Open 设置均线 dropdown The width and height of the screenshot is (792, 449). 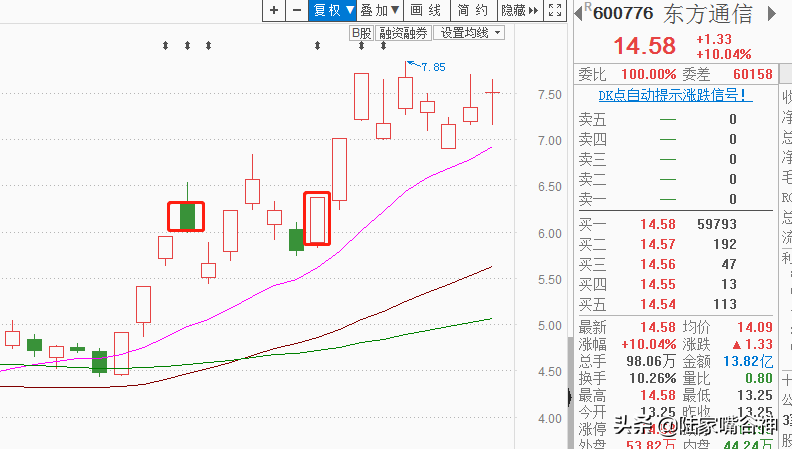pyautogui.click(x=469, y=33)
